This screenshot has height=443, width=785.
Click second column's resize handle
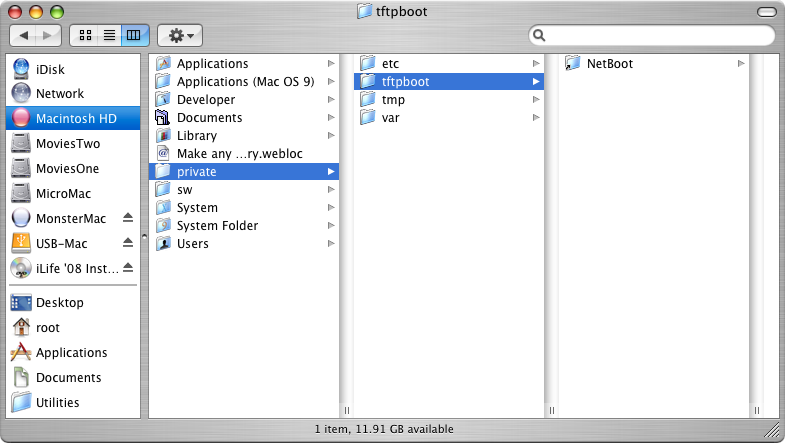pyautogui.click(x=552, y=410)
